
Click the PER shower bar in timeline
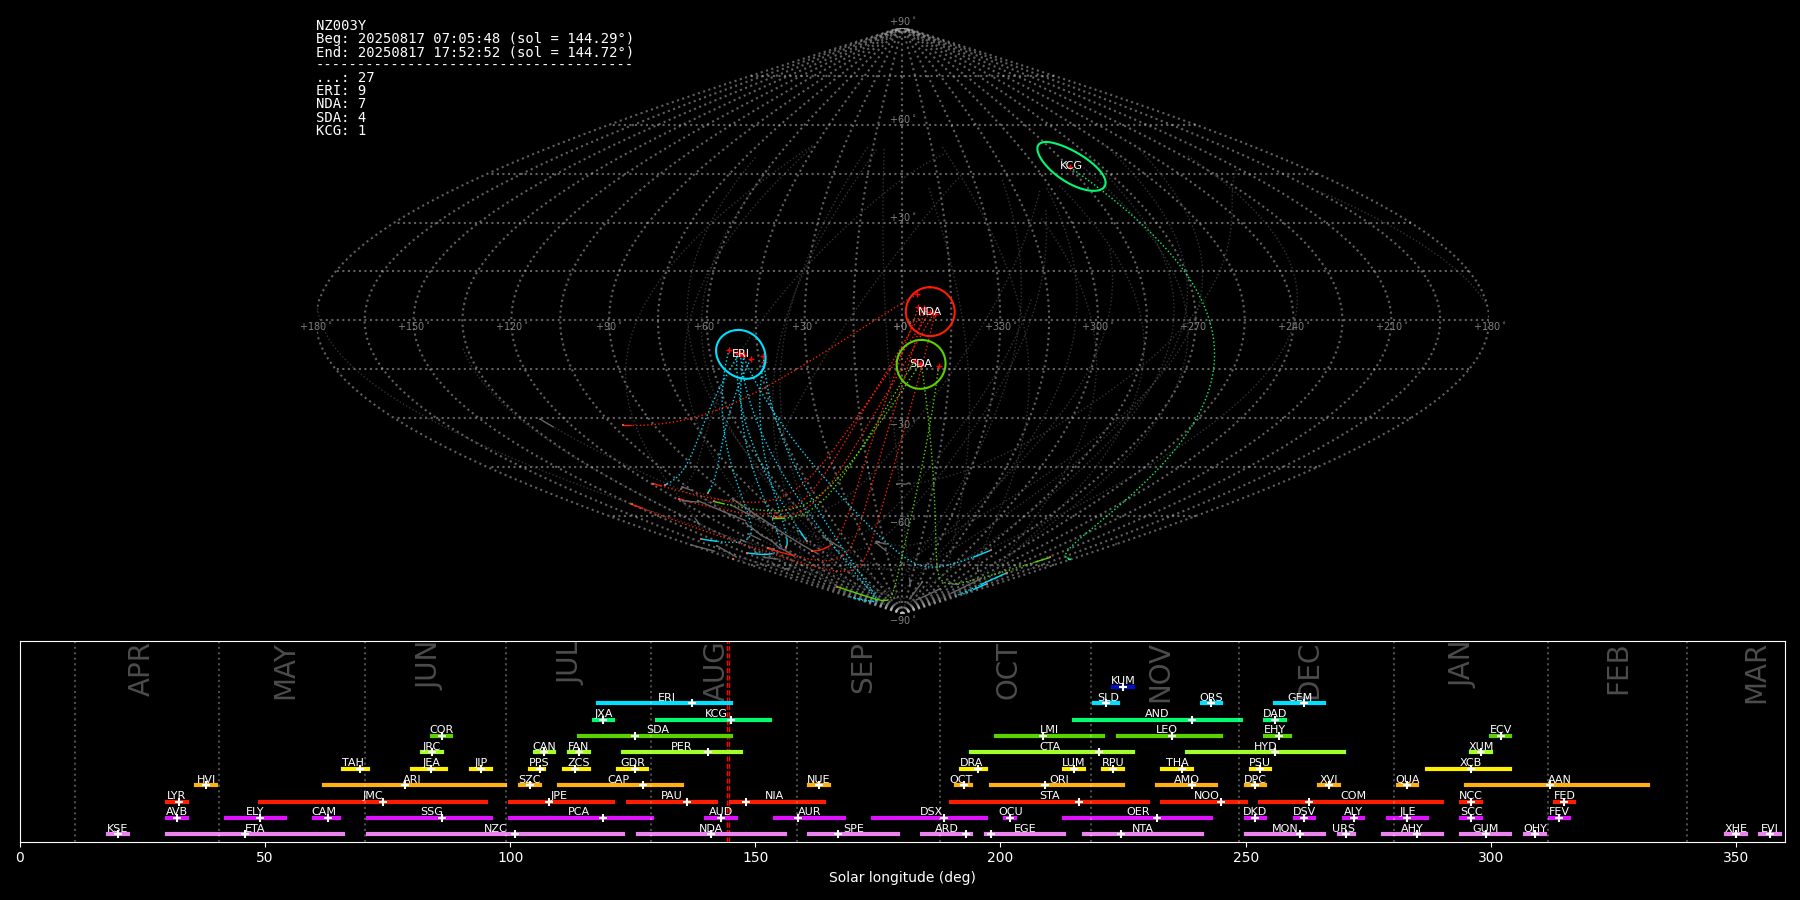pos(682,752)
